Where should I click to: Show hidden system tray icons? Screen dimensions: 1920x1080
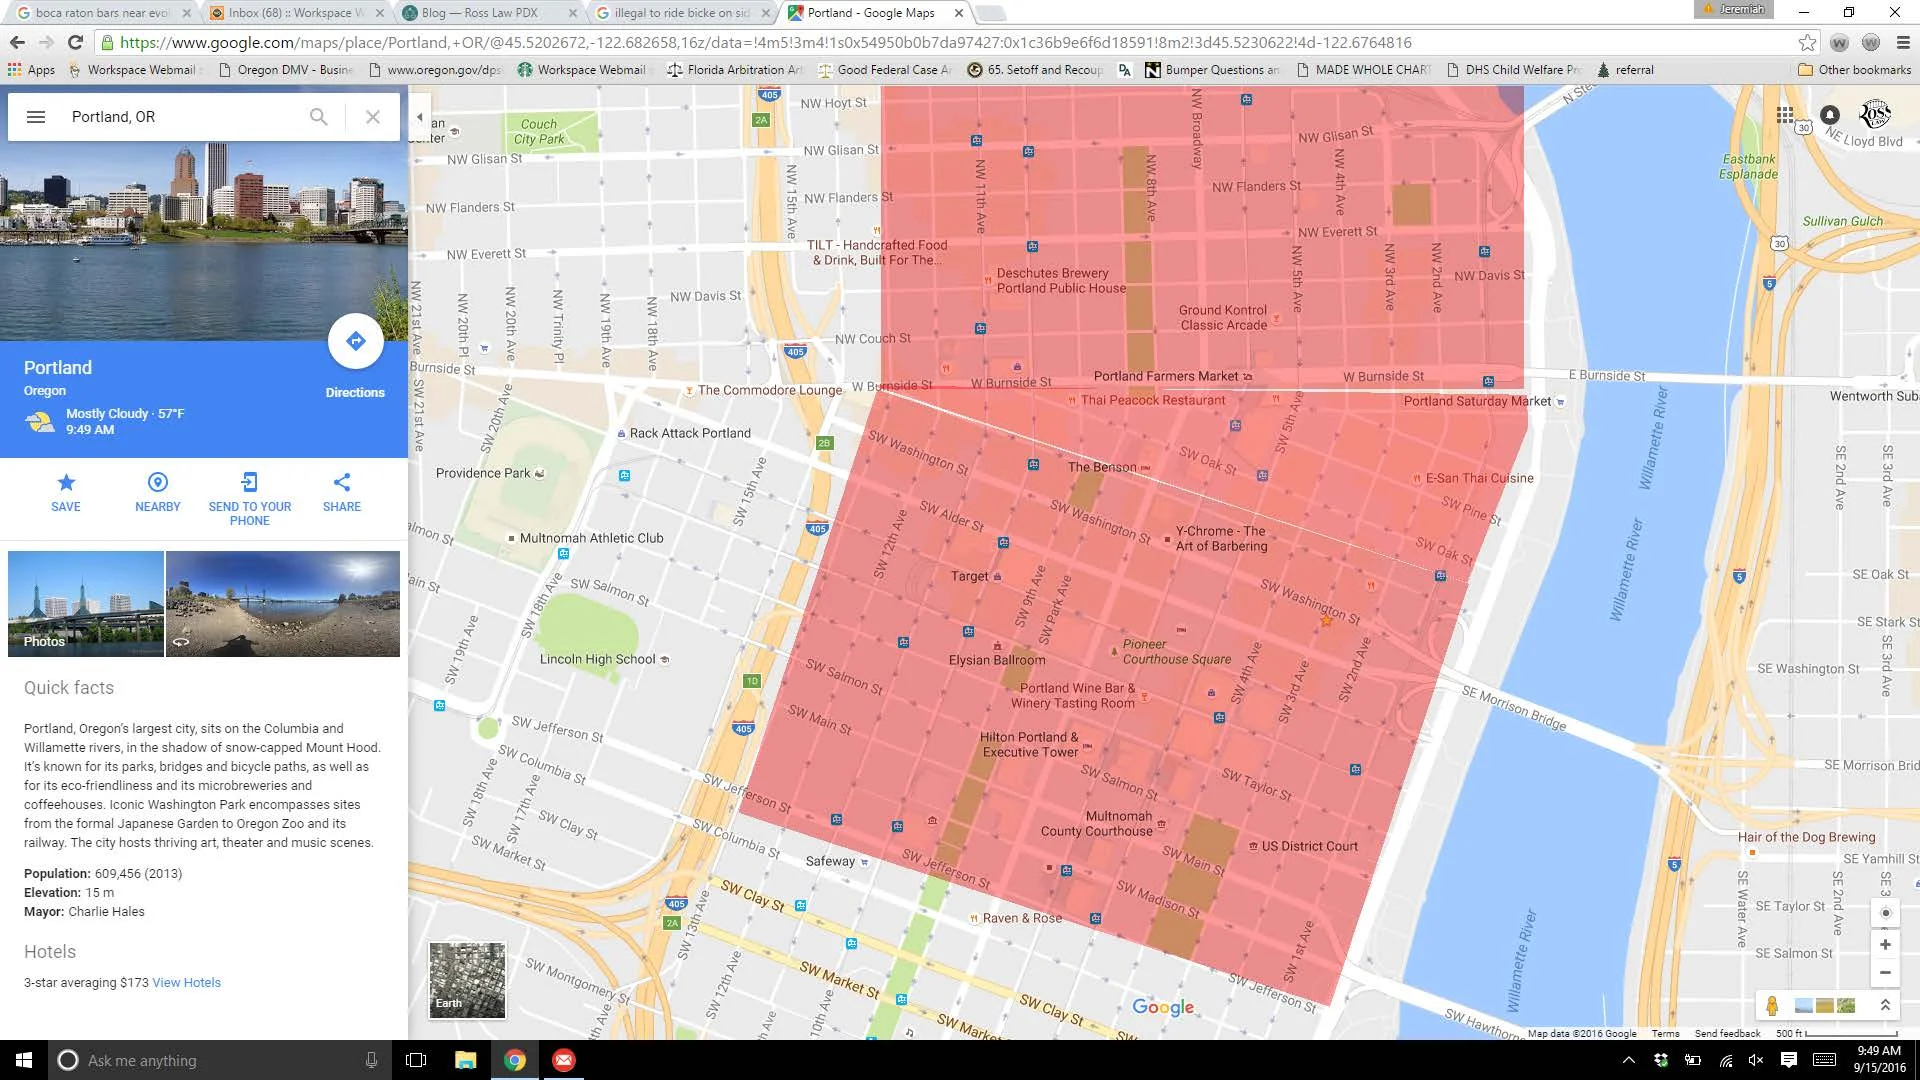[x=1628, y=1060]
